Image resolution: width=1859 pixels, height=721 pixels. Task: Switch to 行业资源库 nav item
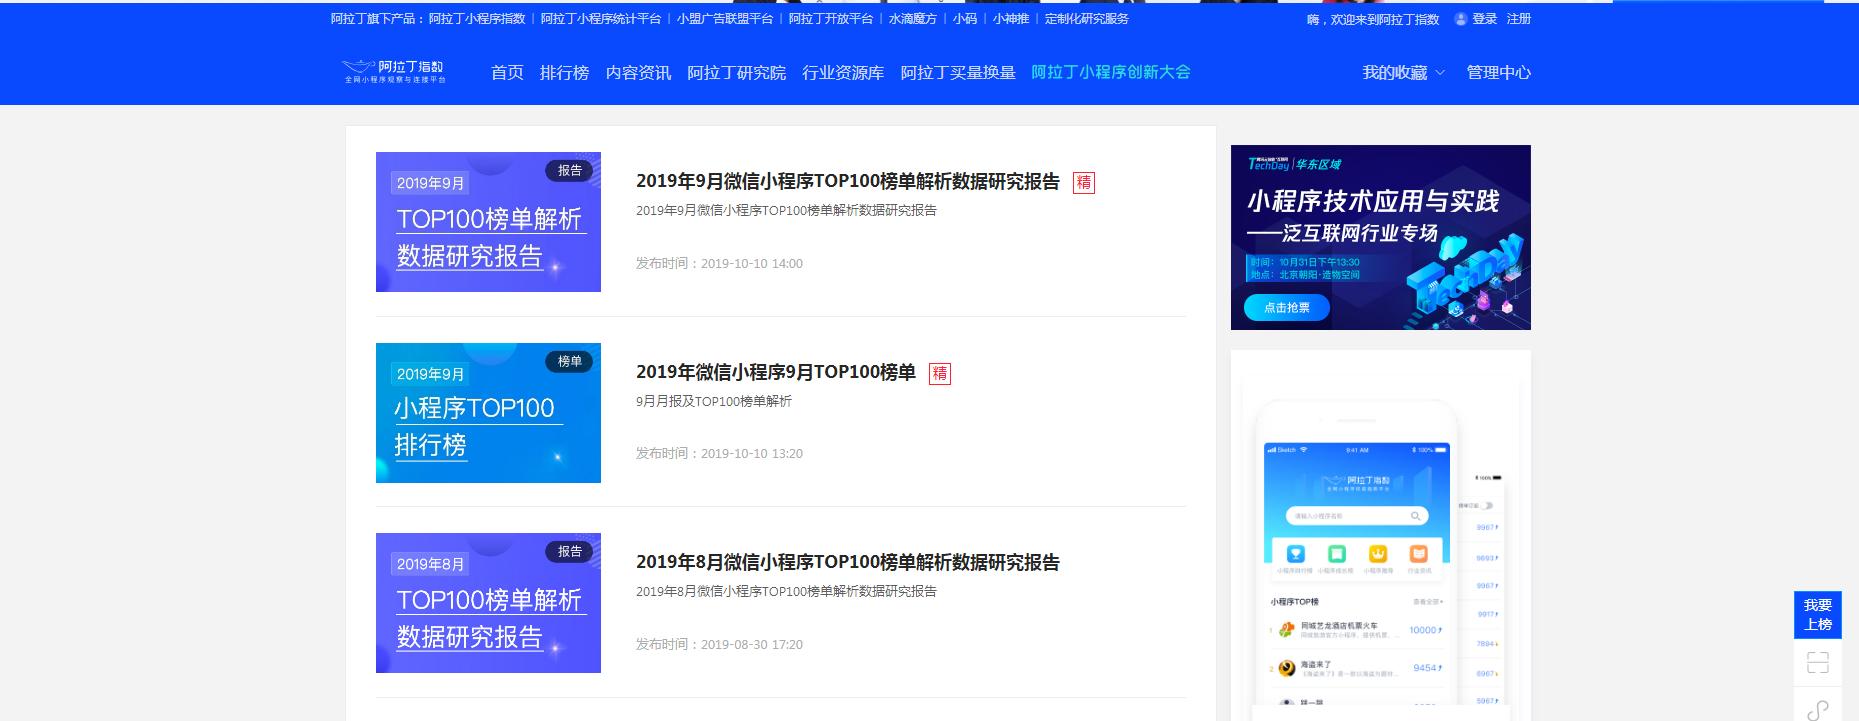(843, 73)
